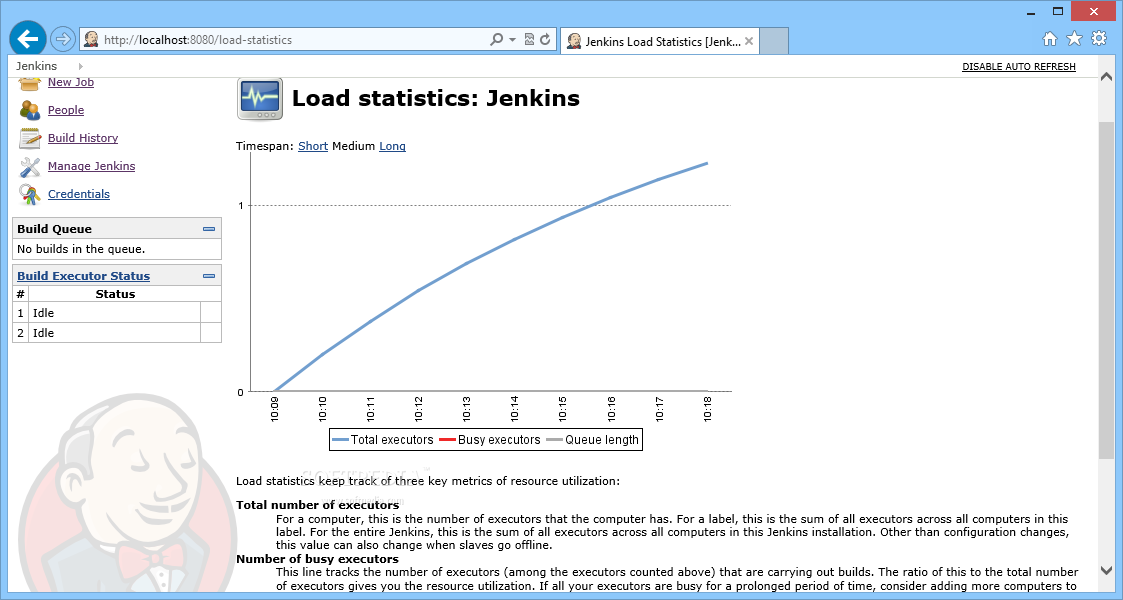
Task: Click executor 1 Idle status row
Action: pyautogui.click(x=117, y=313)
